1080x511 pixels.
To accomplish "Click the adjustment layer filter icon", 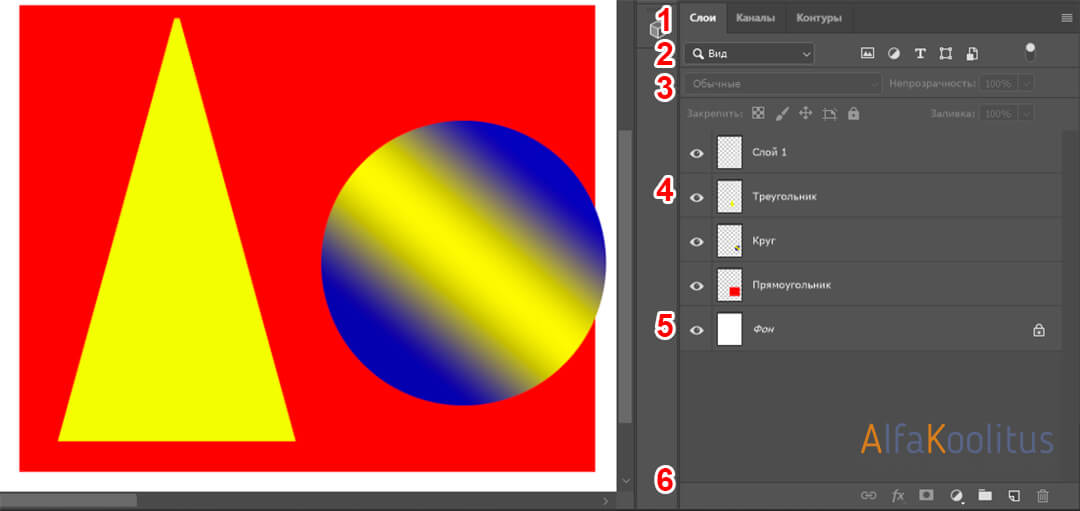I will [893, 53].
